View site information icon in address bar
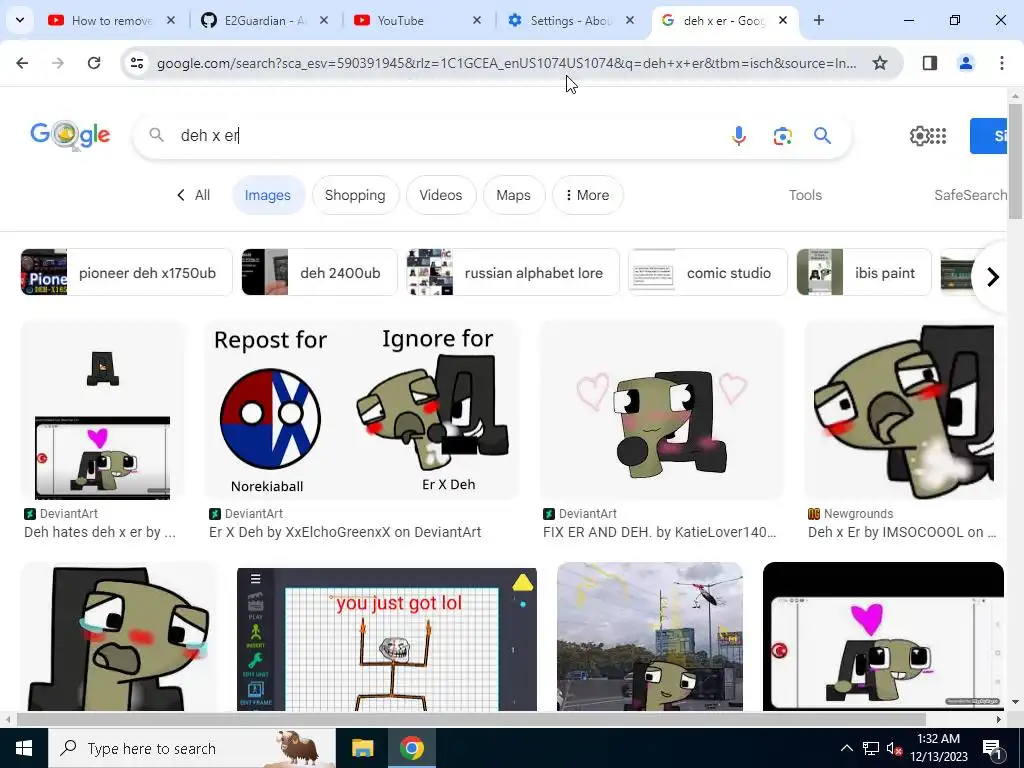 tap(137, 63)
